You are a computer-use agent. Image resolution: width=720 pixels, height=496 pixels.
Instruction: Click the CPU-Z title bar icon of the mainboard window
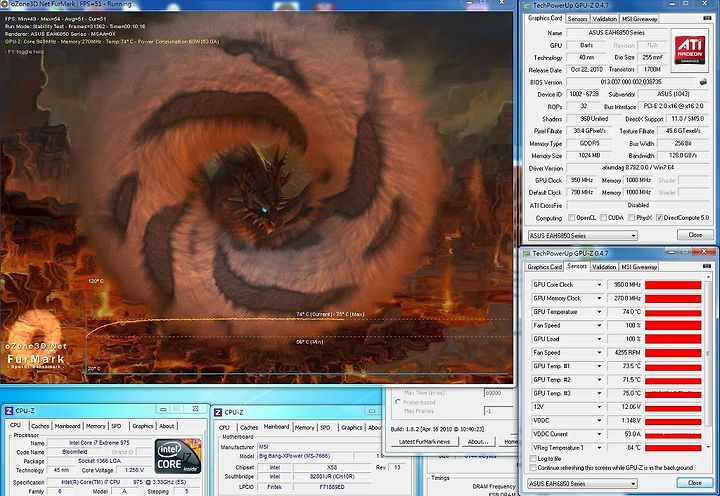tap(218, 412)
